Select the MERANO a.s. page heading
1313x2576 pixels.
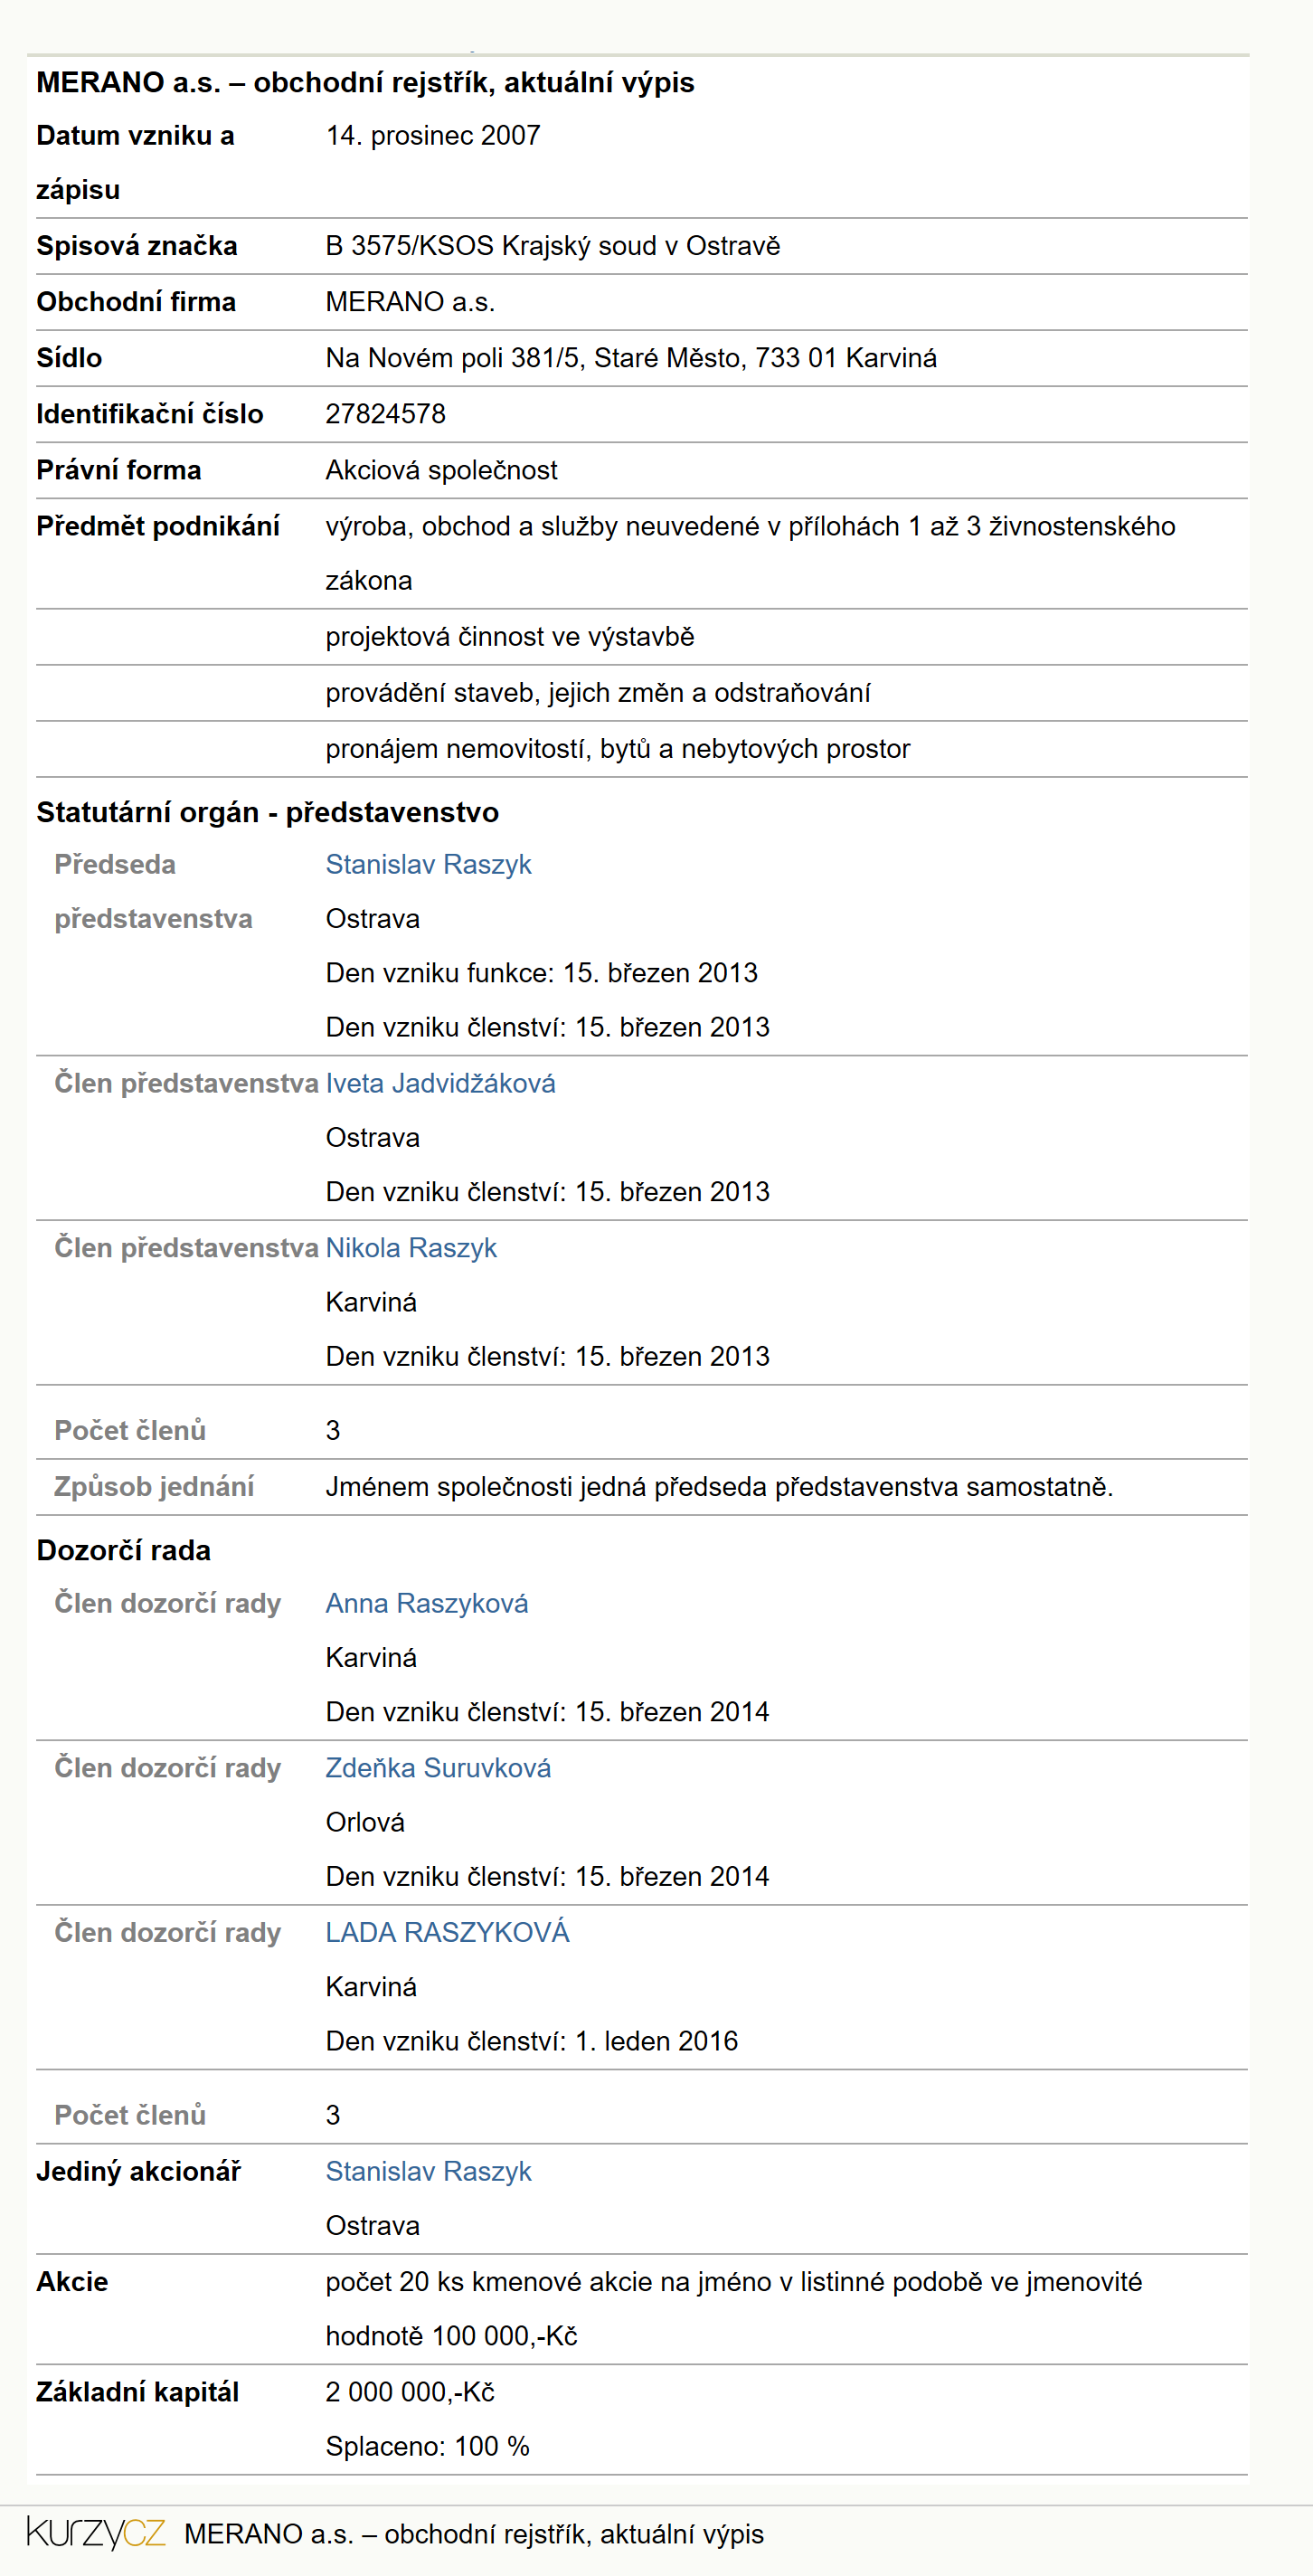click(365, 82)
